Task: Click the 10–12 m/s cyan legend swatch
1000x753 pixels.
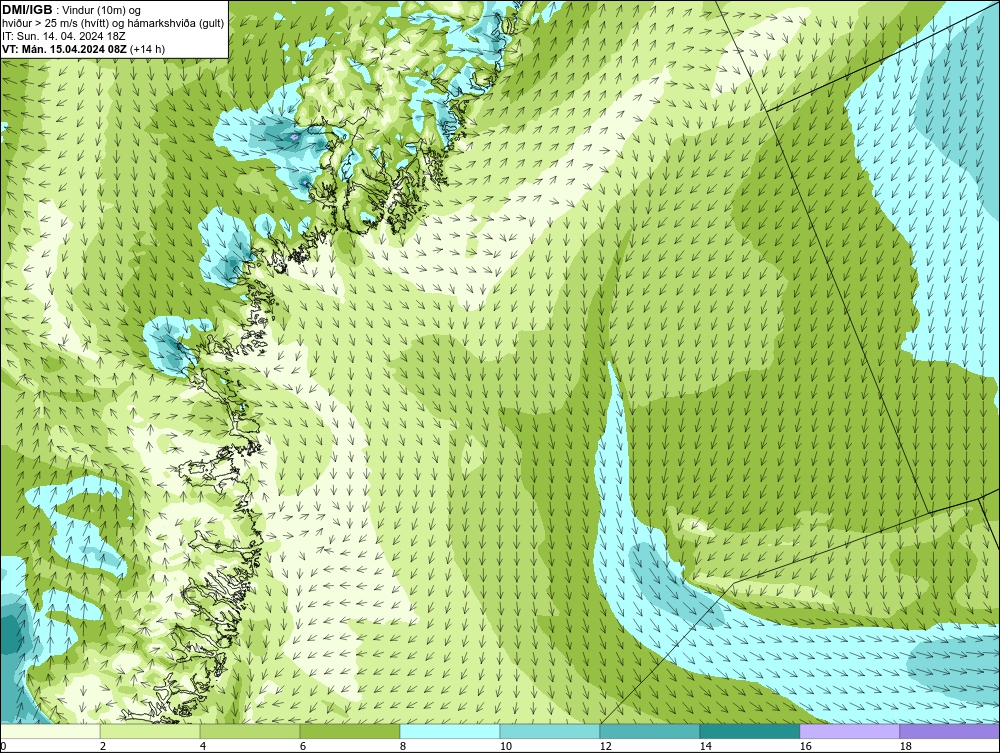Action: [550, 731]
